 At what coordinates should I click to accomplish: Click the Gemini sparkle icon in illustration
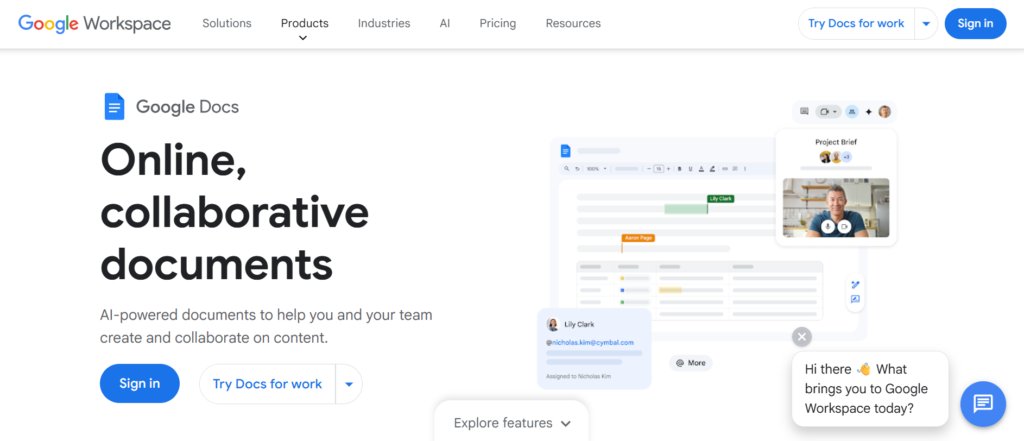click(868, 111)
